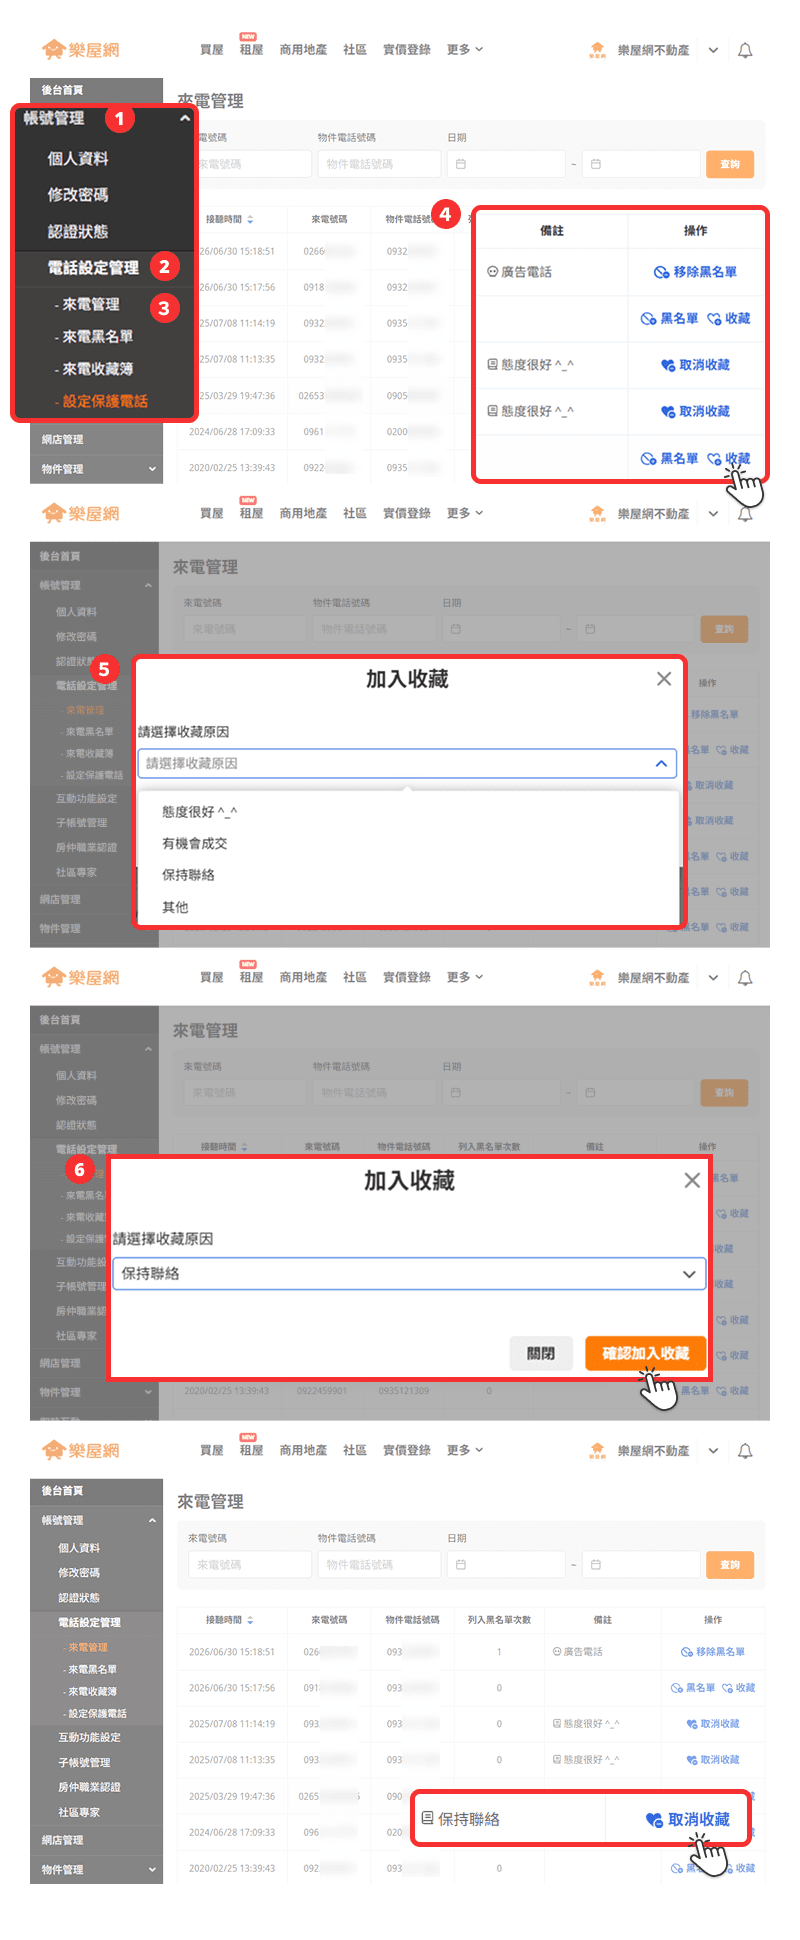The image size is (800, 1940).
Task: Open 租屋 in header above option-list dialog page
Action: pos(251,513)
